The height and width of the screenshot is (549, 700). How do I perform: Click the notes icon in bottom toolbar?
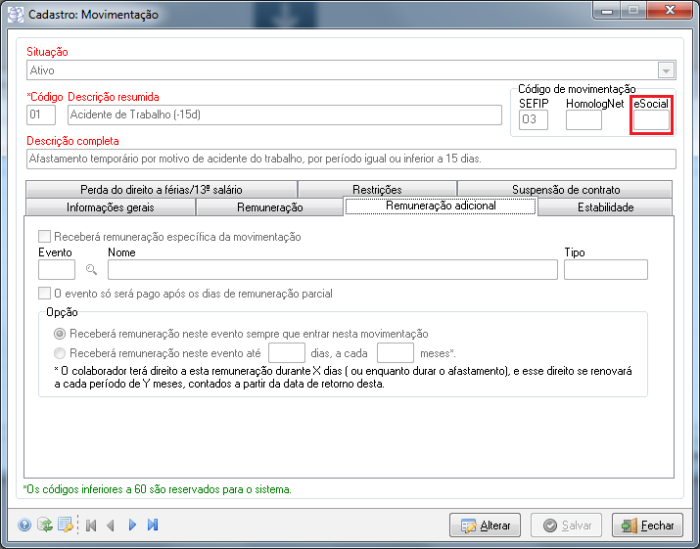[65, 525]
